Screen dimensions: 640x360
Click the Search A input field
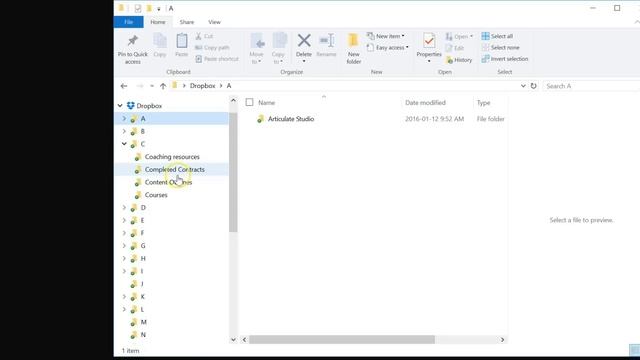(591, 86)
